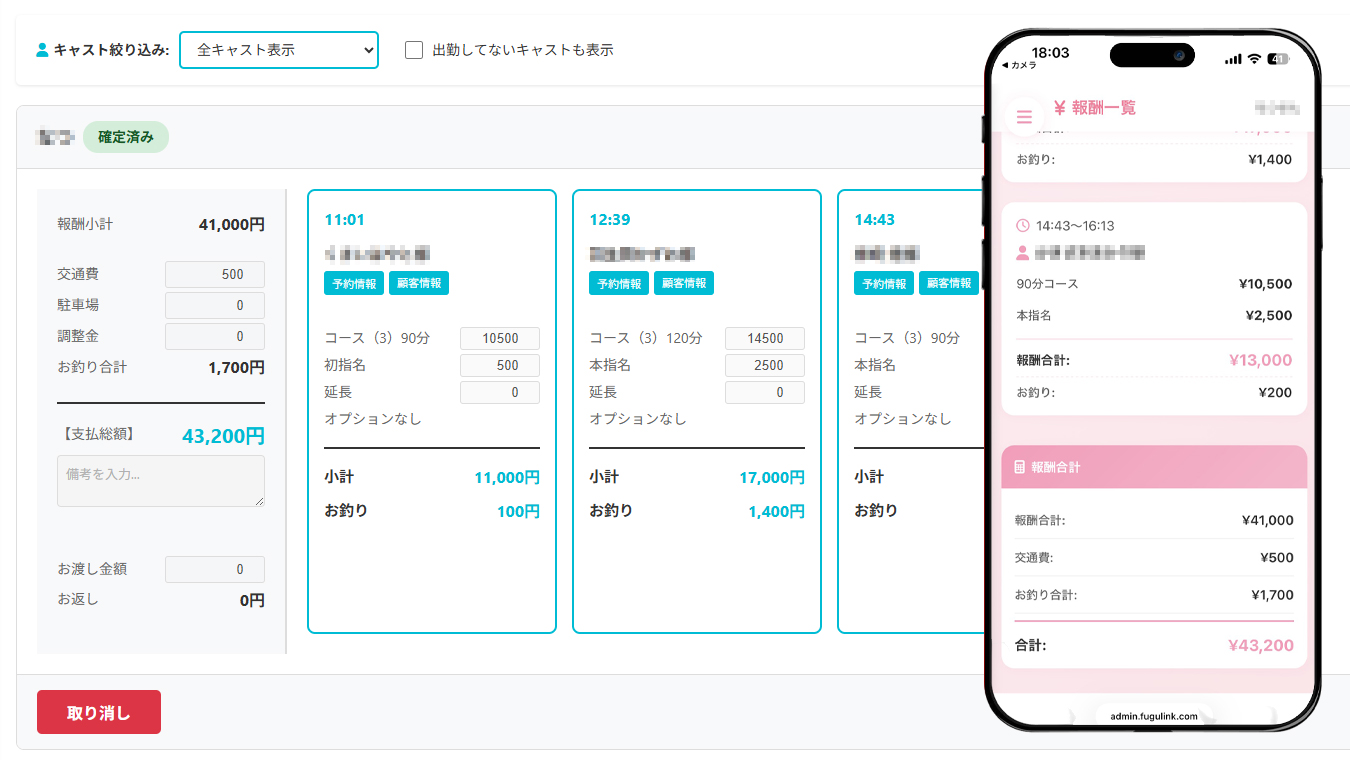The width and height of the screenshot is (1350, 760).
Task: Open 予約情報 for the 14:43 booking
Action: (x=884, y=283)
